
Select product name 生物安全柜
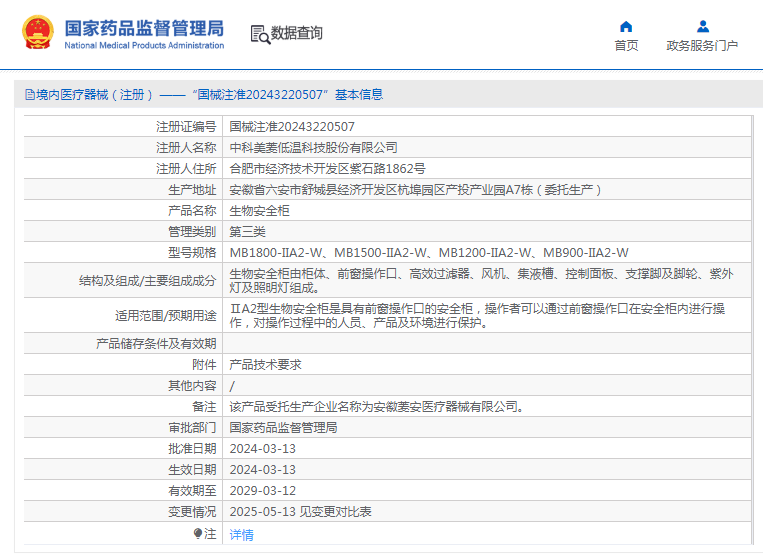pos(259,211)
